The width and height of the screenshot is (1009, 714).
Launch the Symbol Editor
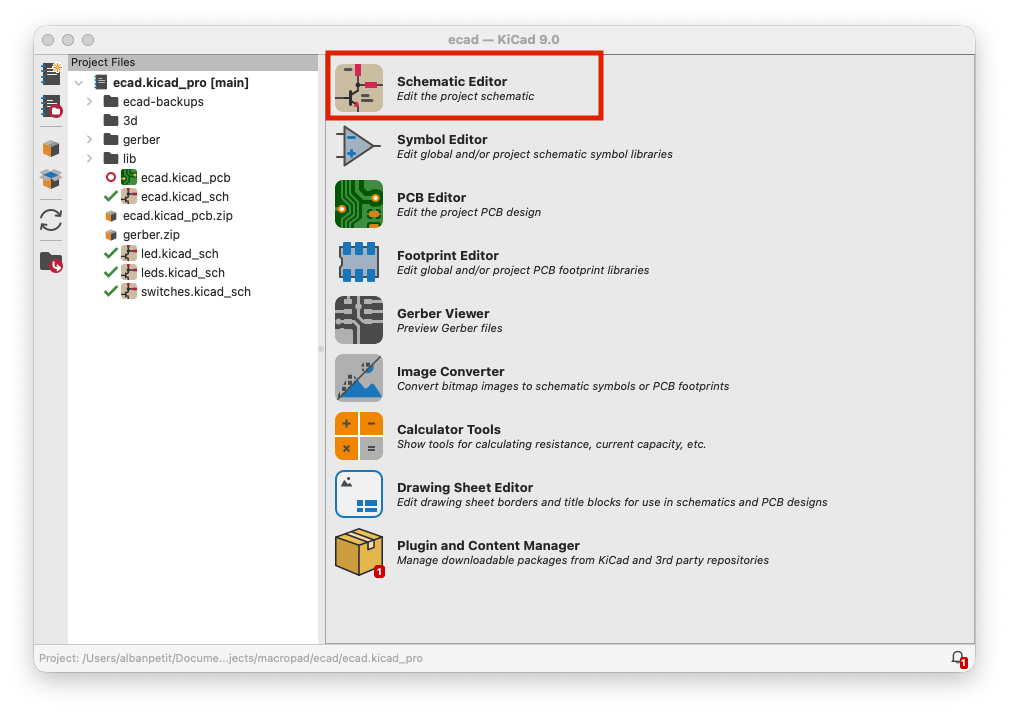[358, 147]
